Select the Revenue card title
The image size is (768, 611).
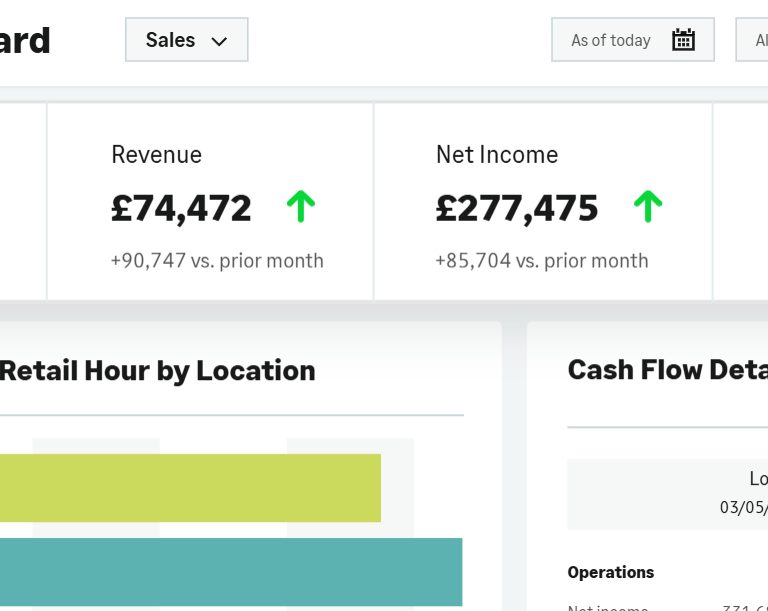click(156, 155)
